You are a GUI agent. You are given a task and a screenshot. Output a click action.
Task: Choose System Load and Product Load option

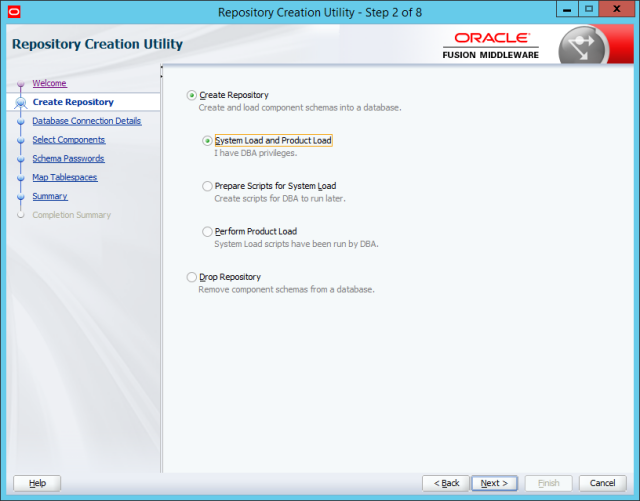click(x=207, y=141)
